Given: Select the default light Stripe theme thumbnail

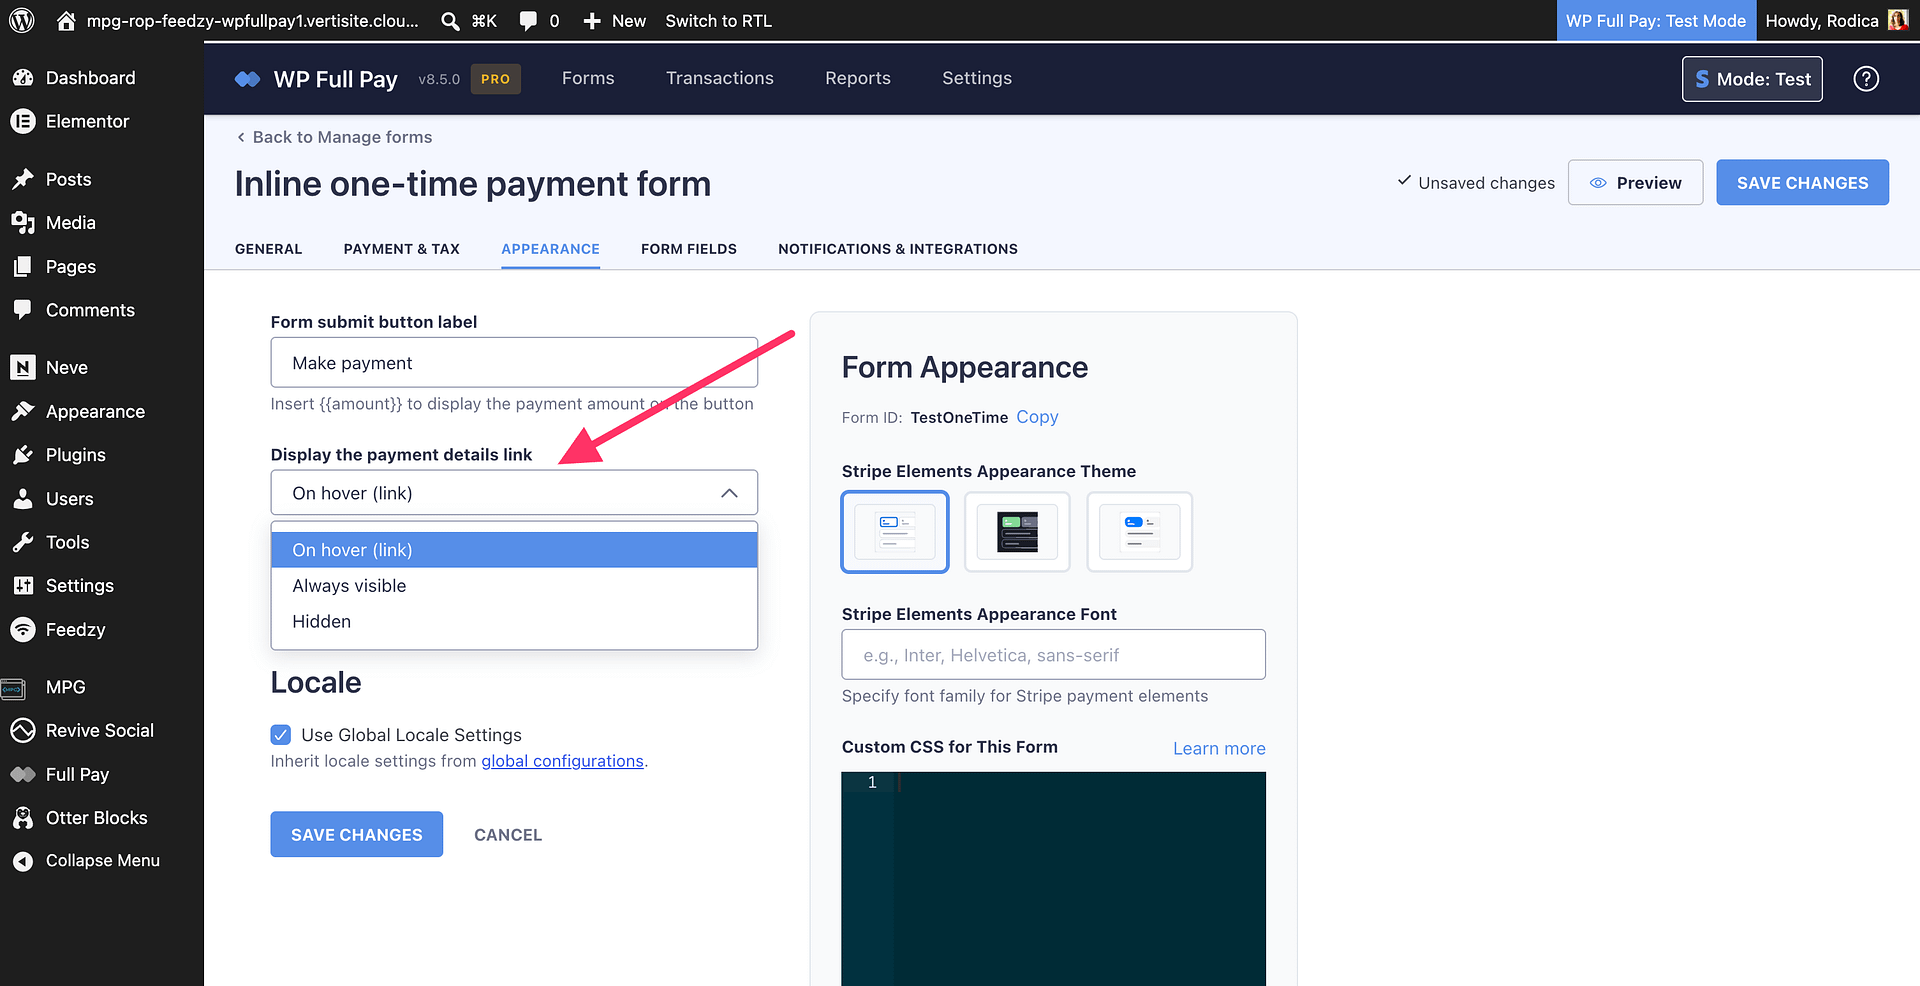Looking at the screenshot, I should 895,532.
